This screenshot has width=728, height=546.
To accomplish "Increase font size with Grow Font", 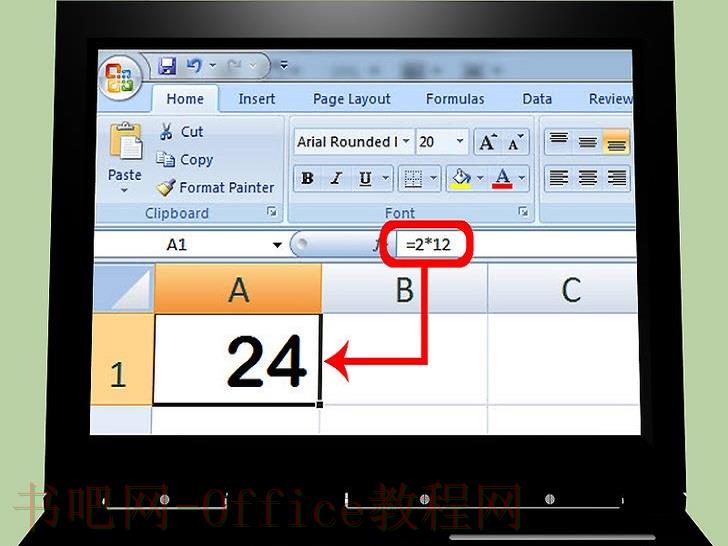I will point(488,142).
